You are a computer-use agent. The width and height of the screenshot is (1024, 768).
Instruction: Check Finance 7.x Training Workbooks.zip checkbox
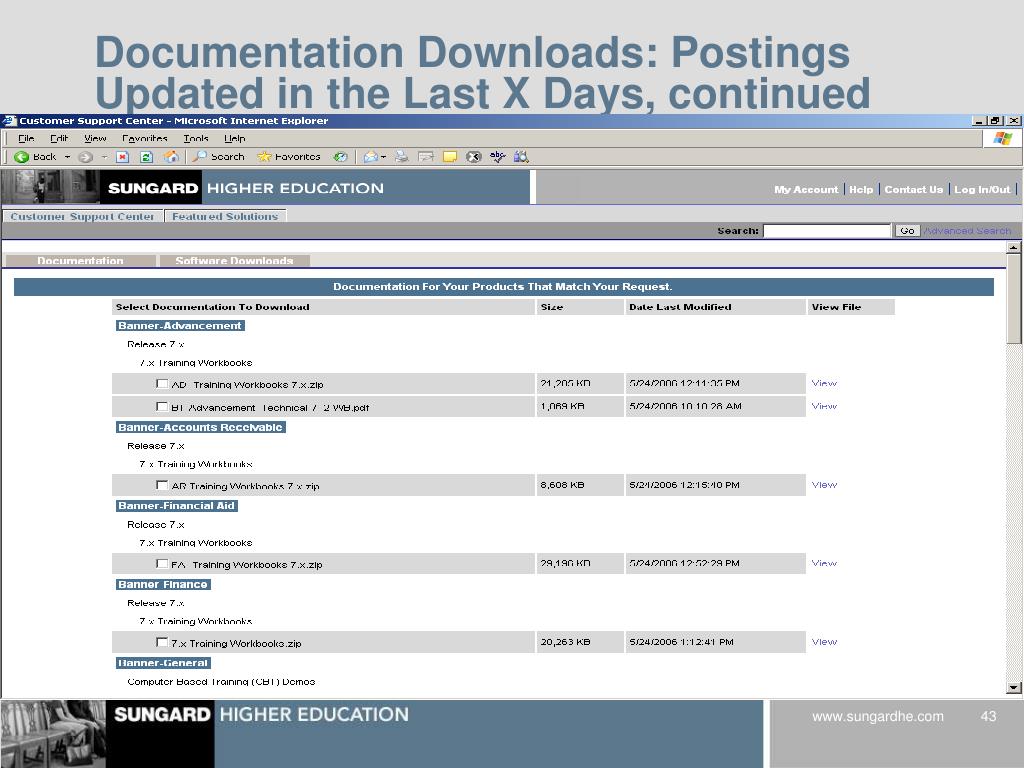click(x=162, y=642)
